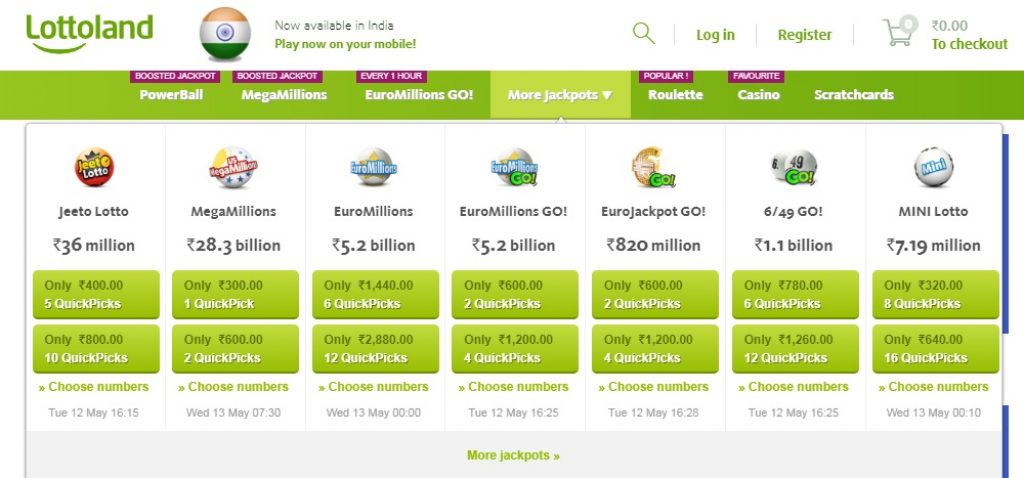Image resolution: width=1024 pixels, height=478 pixels.
Task: Select the MegaMillions ball icon
Action: (x=234, y=167)
